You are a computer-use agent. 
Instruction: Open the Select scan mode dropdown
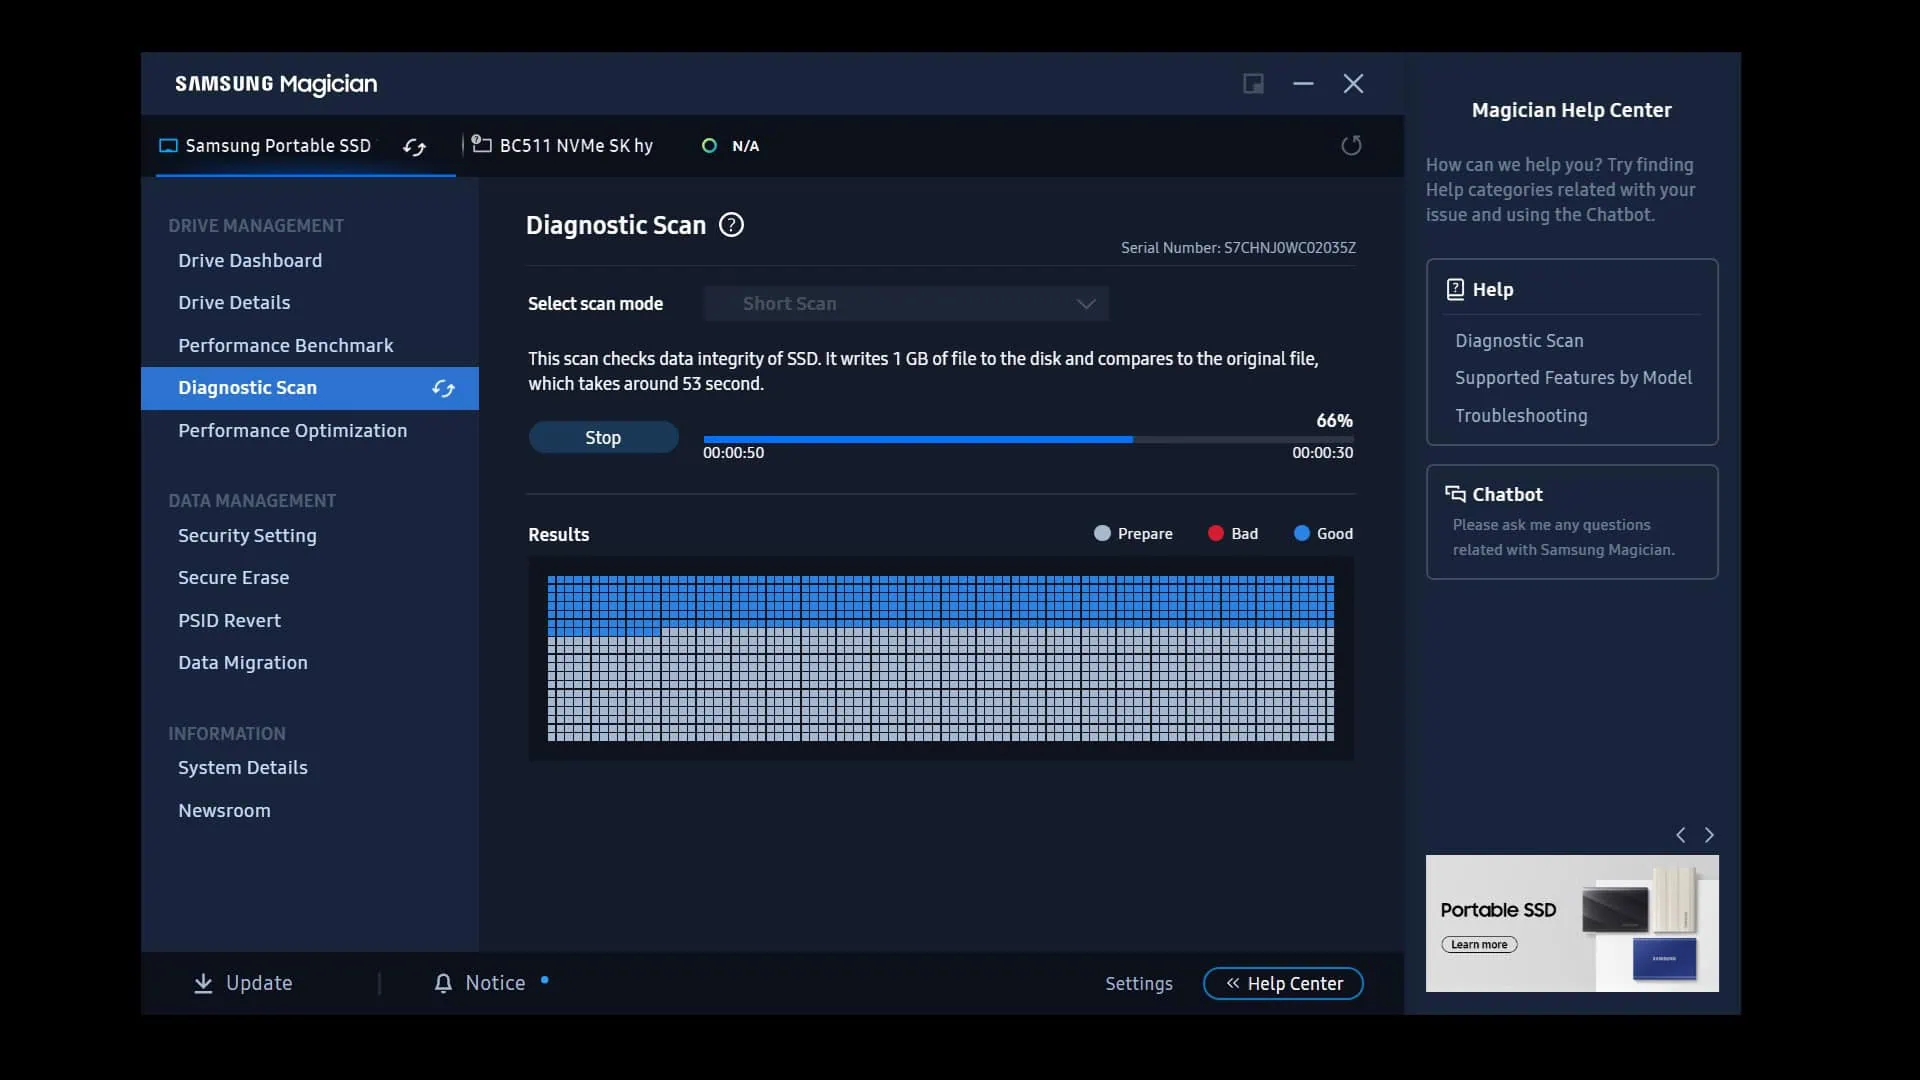click(x=906, y=304)
